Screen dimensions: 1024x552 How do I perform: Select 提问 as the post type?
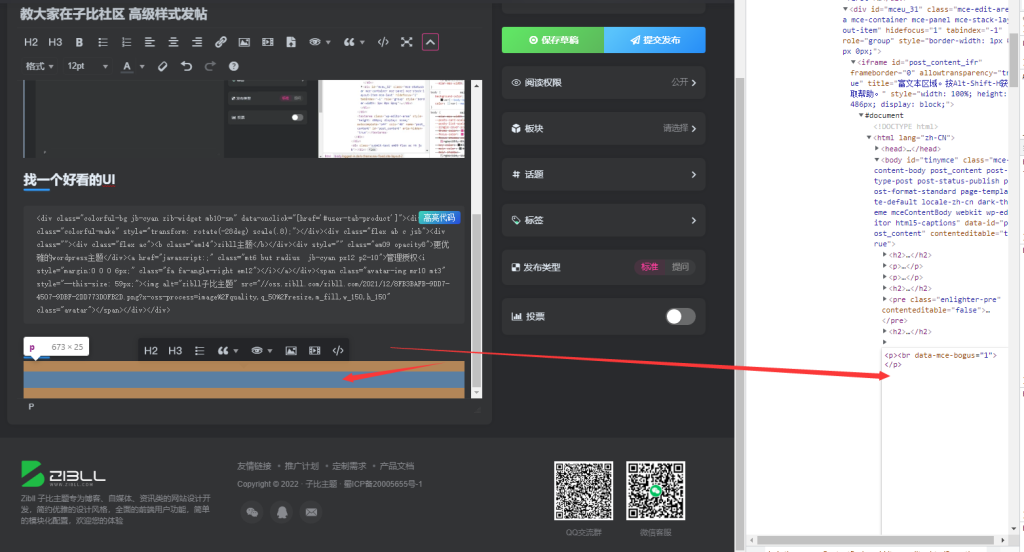coord(680,268)
